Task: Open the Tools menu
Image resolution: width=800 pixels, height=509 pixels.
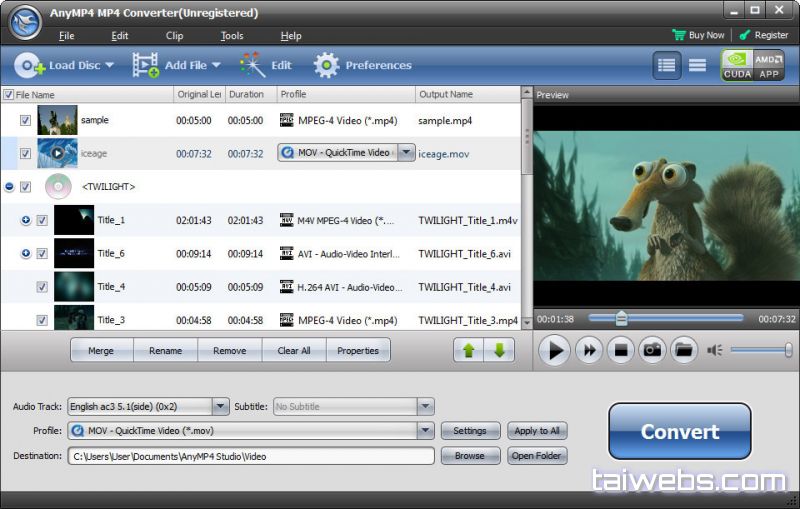Action: pyautogui.click(x=232, y=36)
